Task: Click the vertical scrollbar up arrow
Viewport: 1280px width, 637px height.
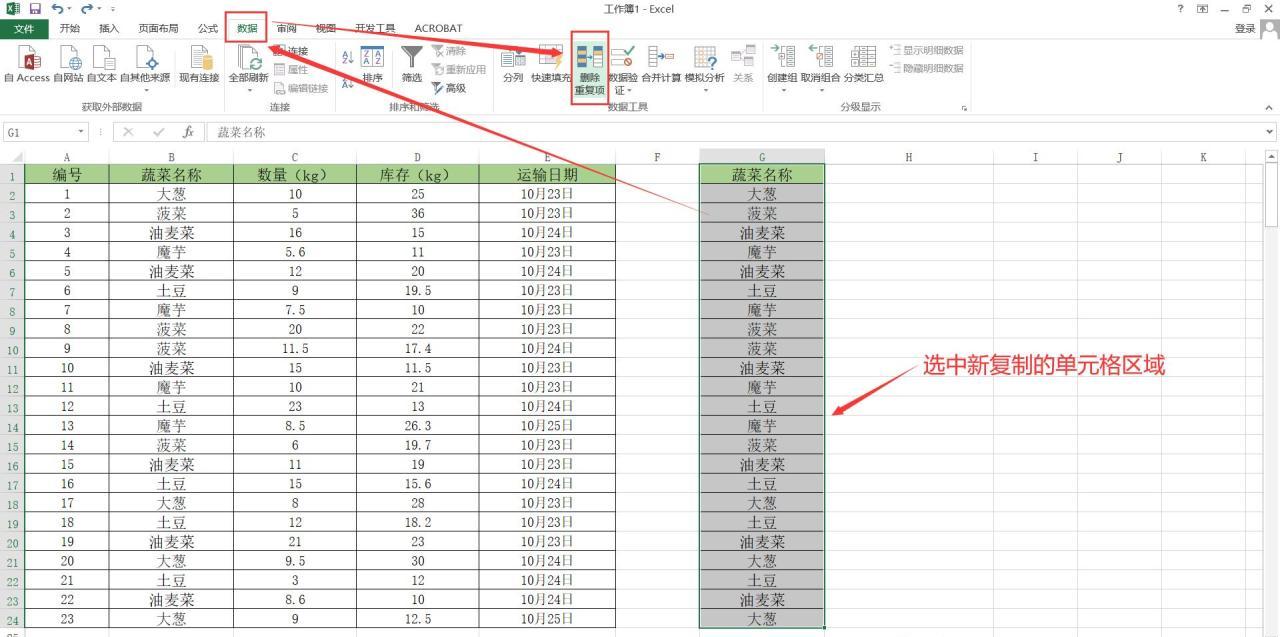Action: click(1272, 156)
